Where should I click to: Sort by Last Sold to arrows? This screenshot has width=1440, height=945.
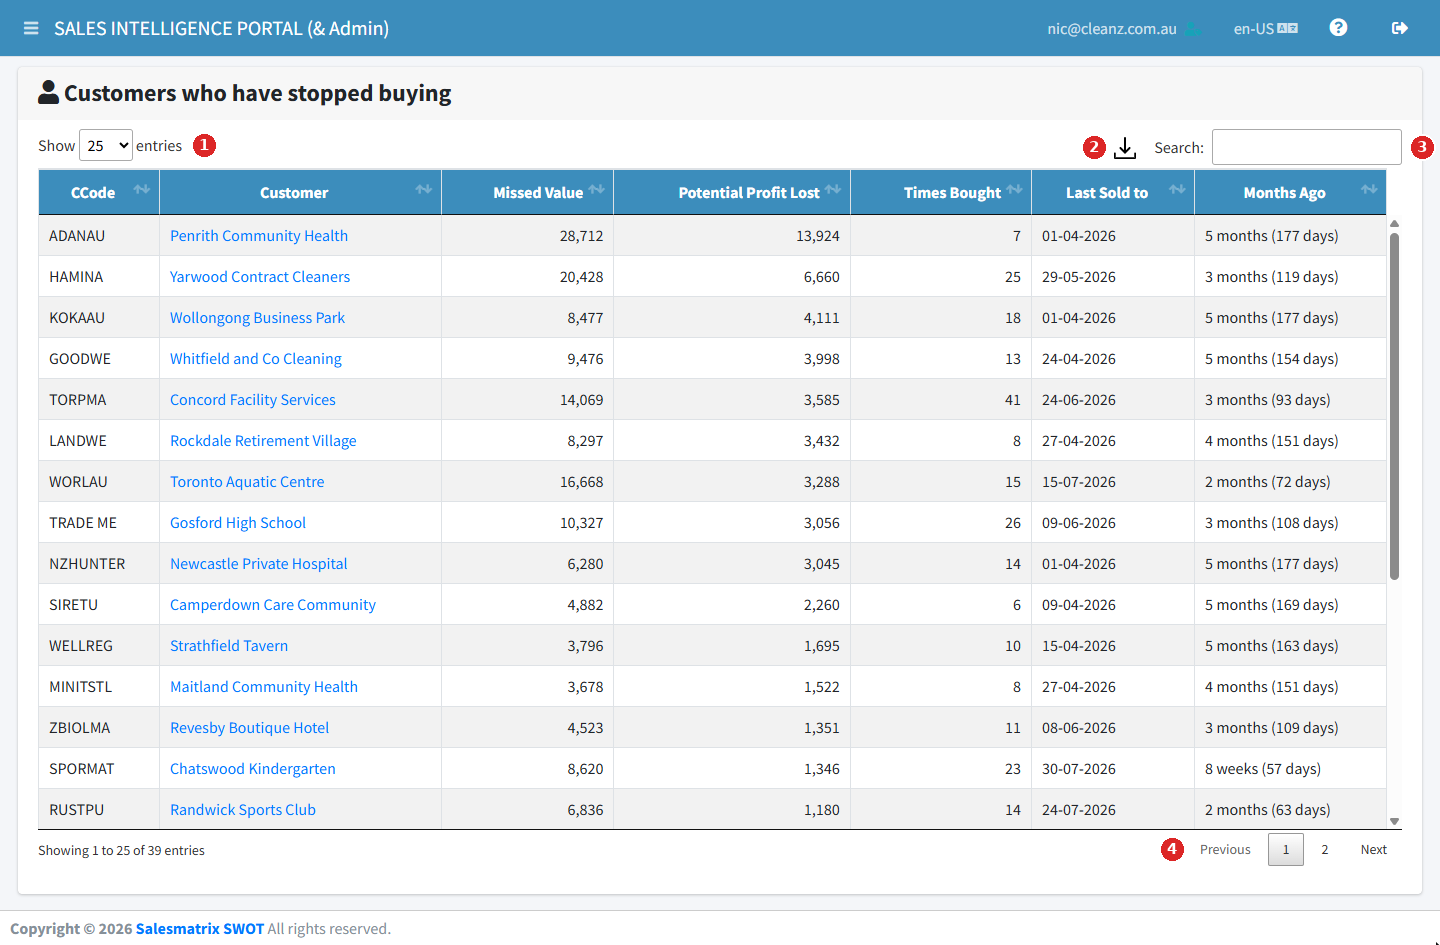1177,190
